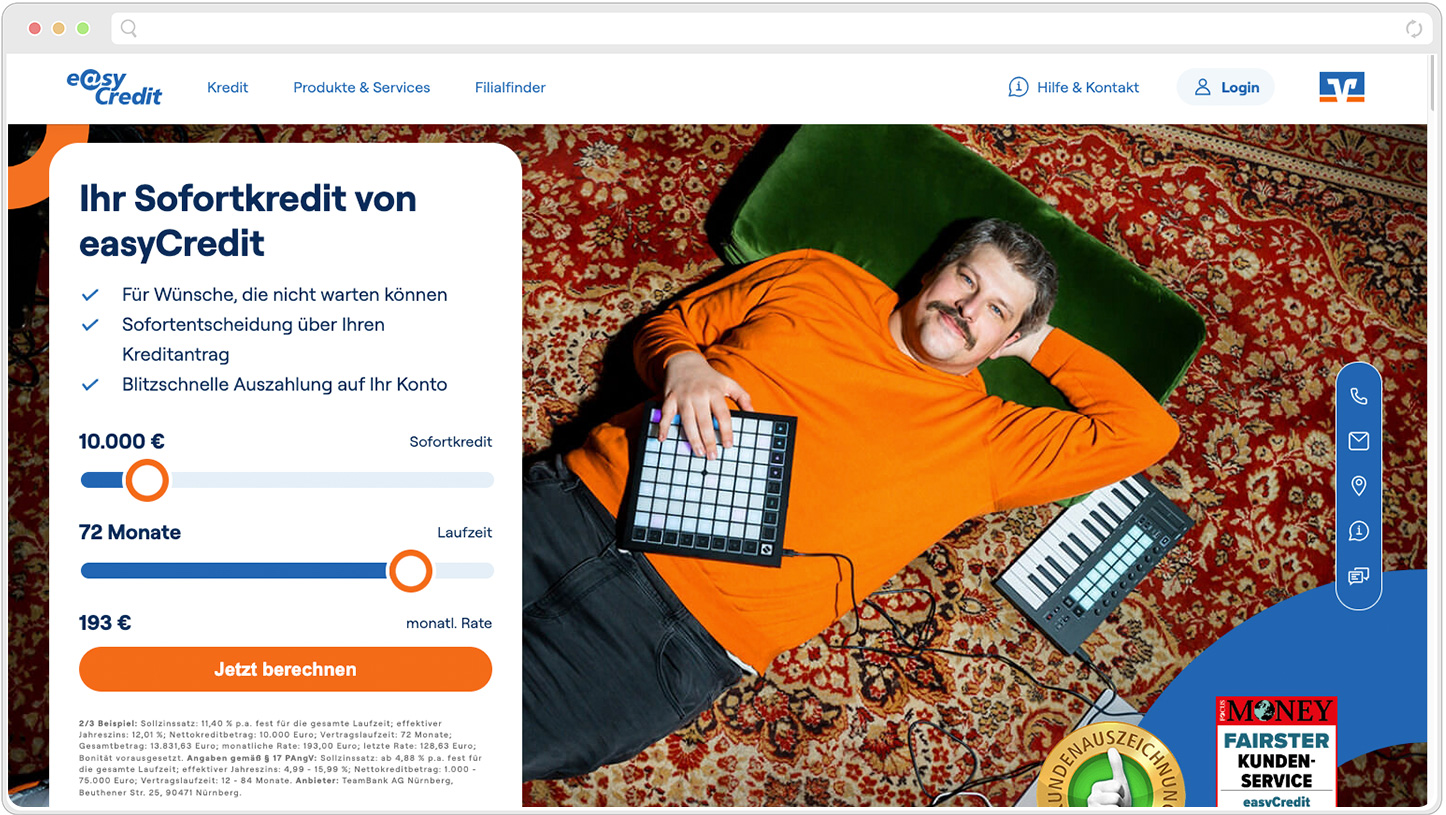The height and width of the screenshot is (815, 1446).
Task: Click the golden Kundenauszeichnung seal
Action: tap(1111, 768)
